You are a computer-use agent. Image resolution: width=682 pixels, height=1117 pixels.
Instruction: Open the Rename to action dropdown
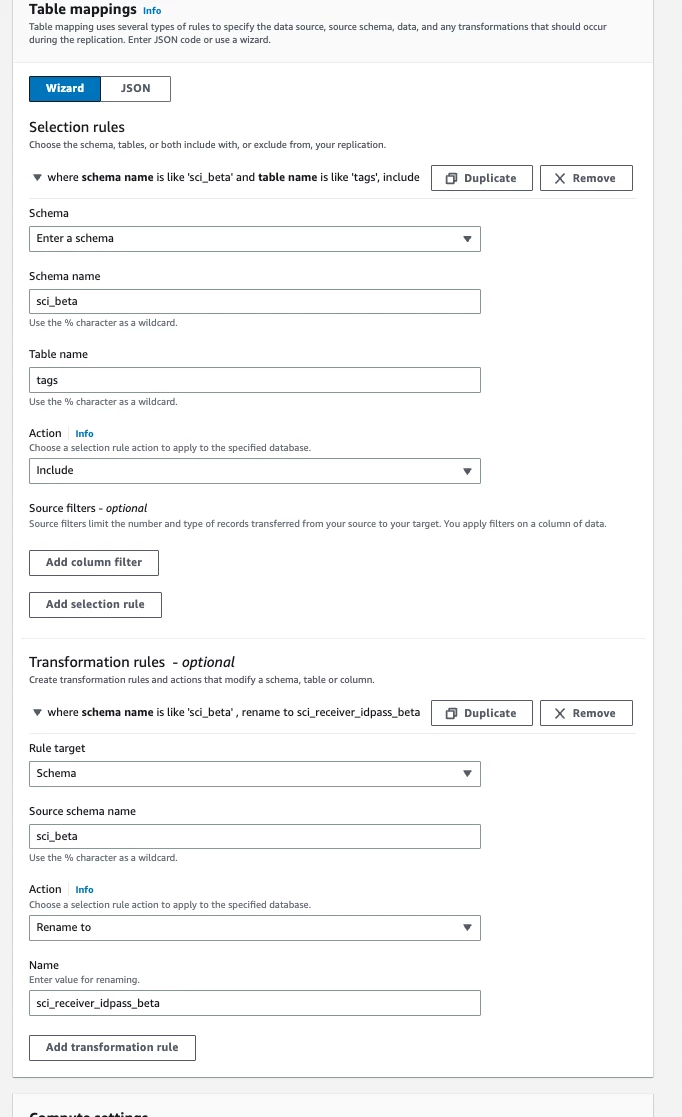[x=254, y=928]
